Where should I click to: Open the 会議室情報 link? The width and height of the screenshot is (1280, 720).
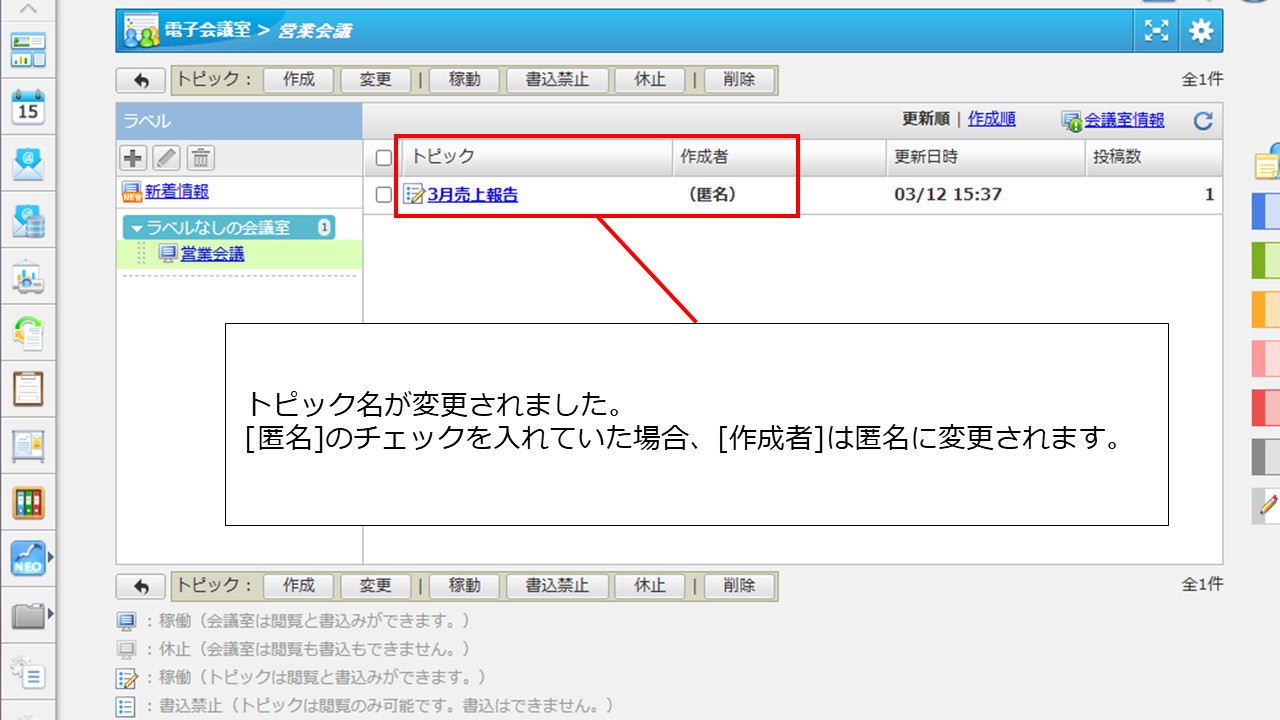click(1125, 120)
